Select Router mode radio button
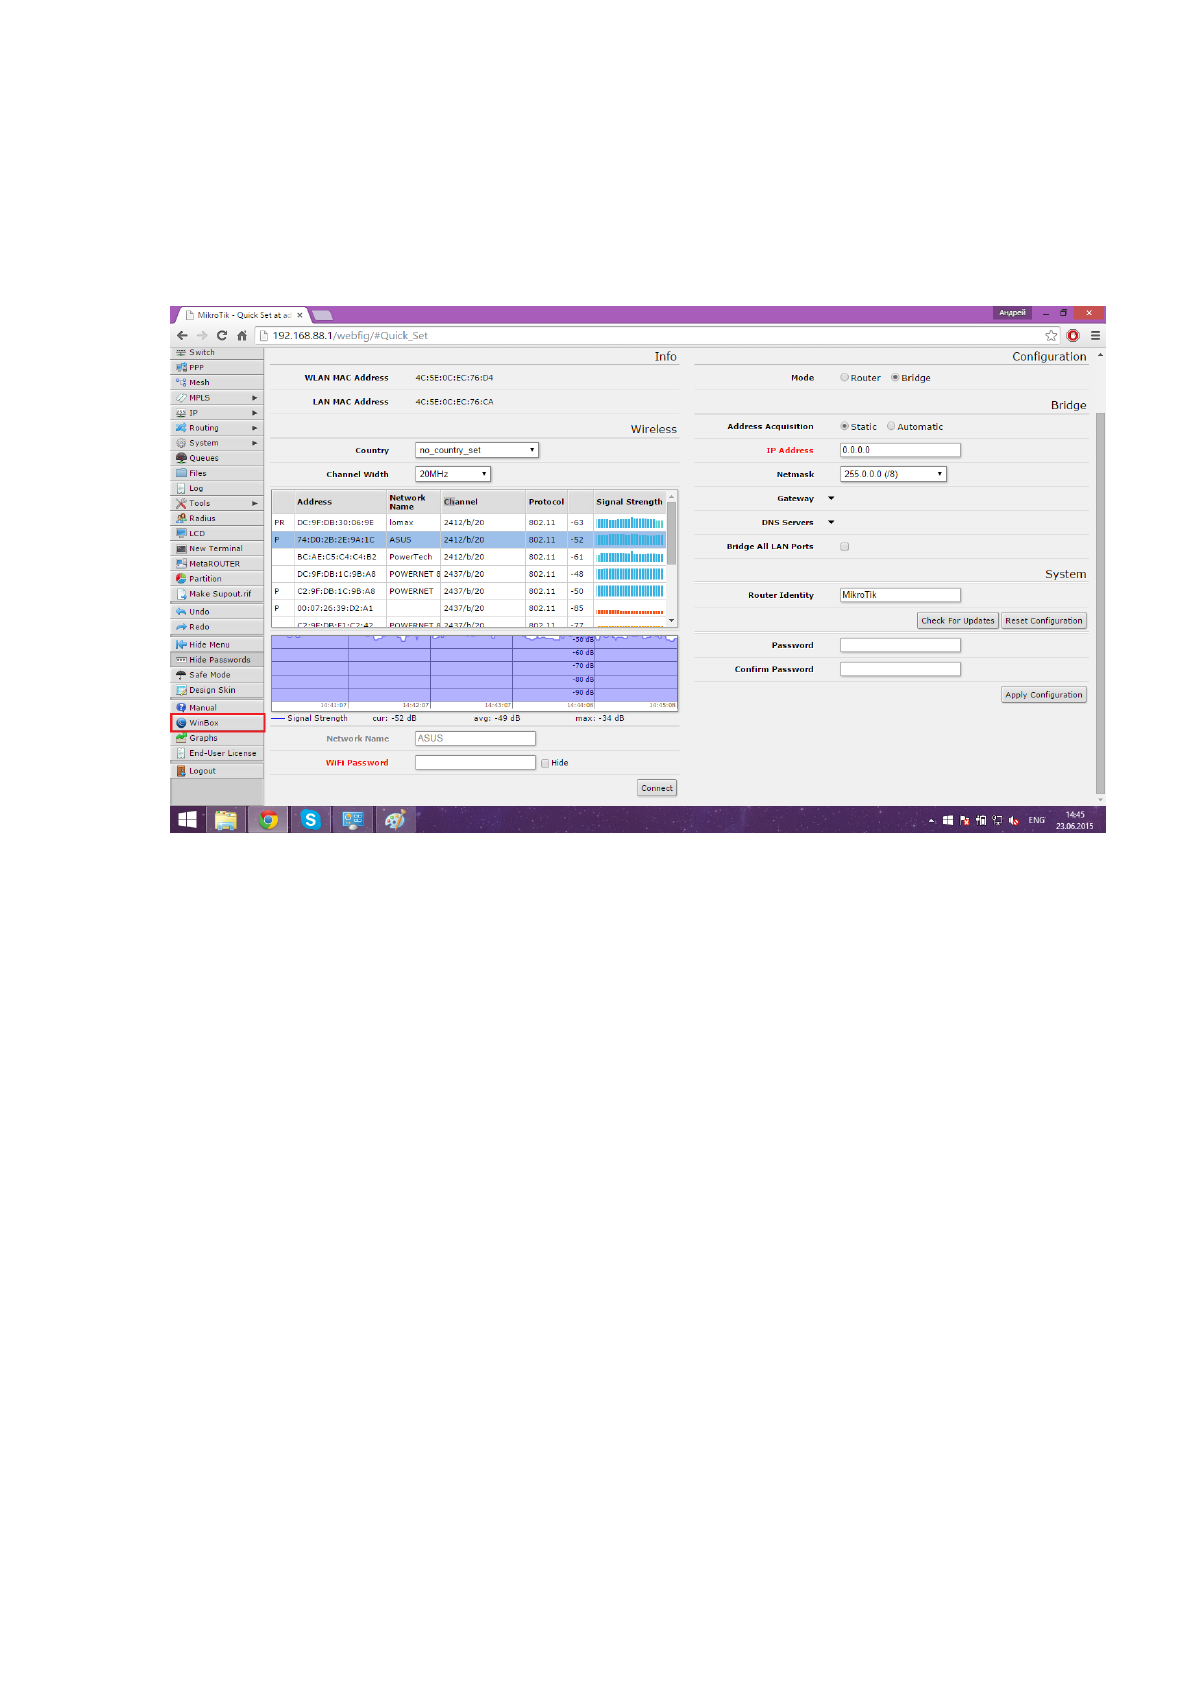Screen dimensions: 1191x1684 tap(845, 378)
